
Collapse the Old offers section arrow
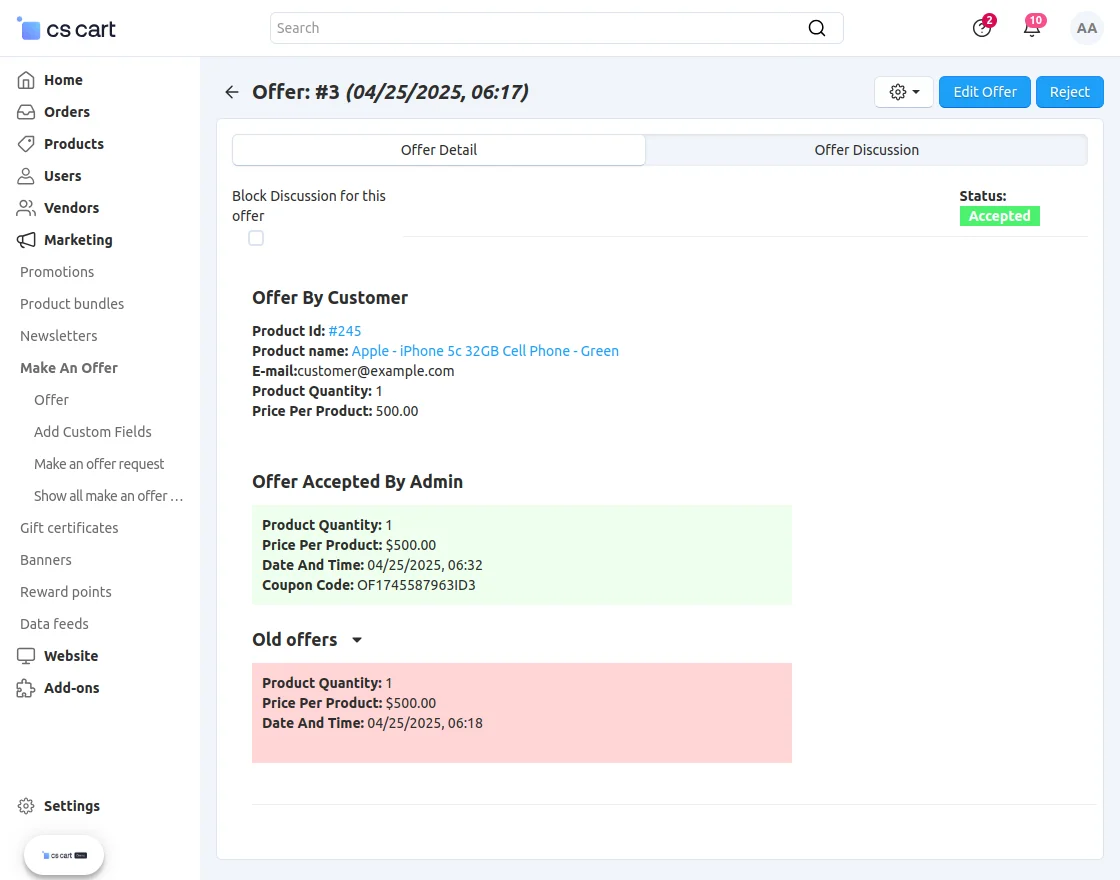point(356,640)
